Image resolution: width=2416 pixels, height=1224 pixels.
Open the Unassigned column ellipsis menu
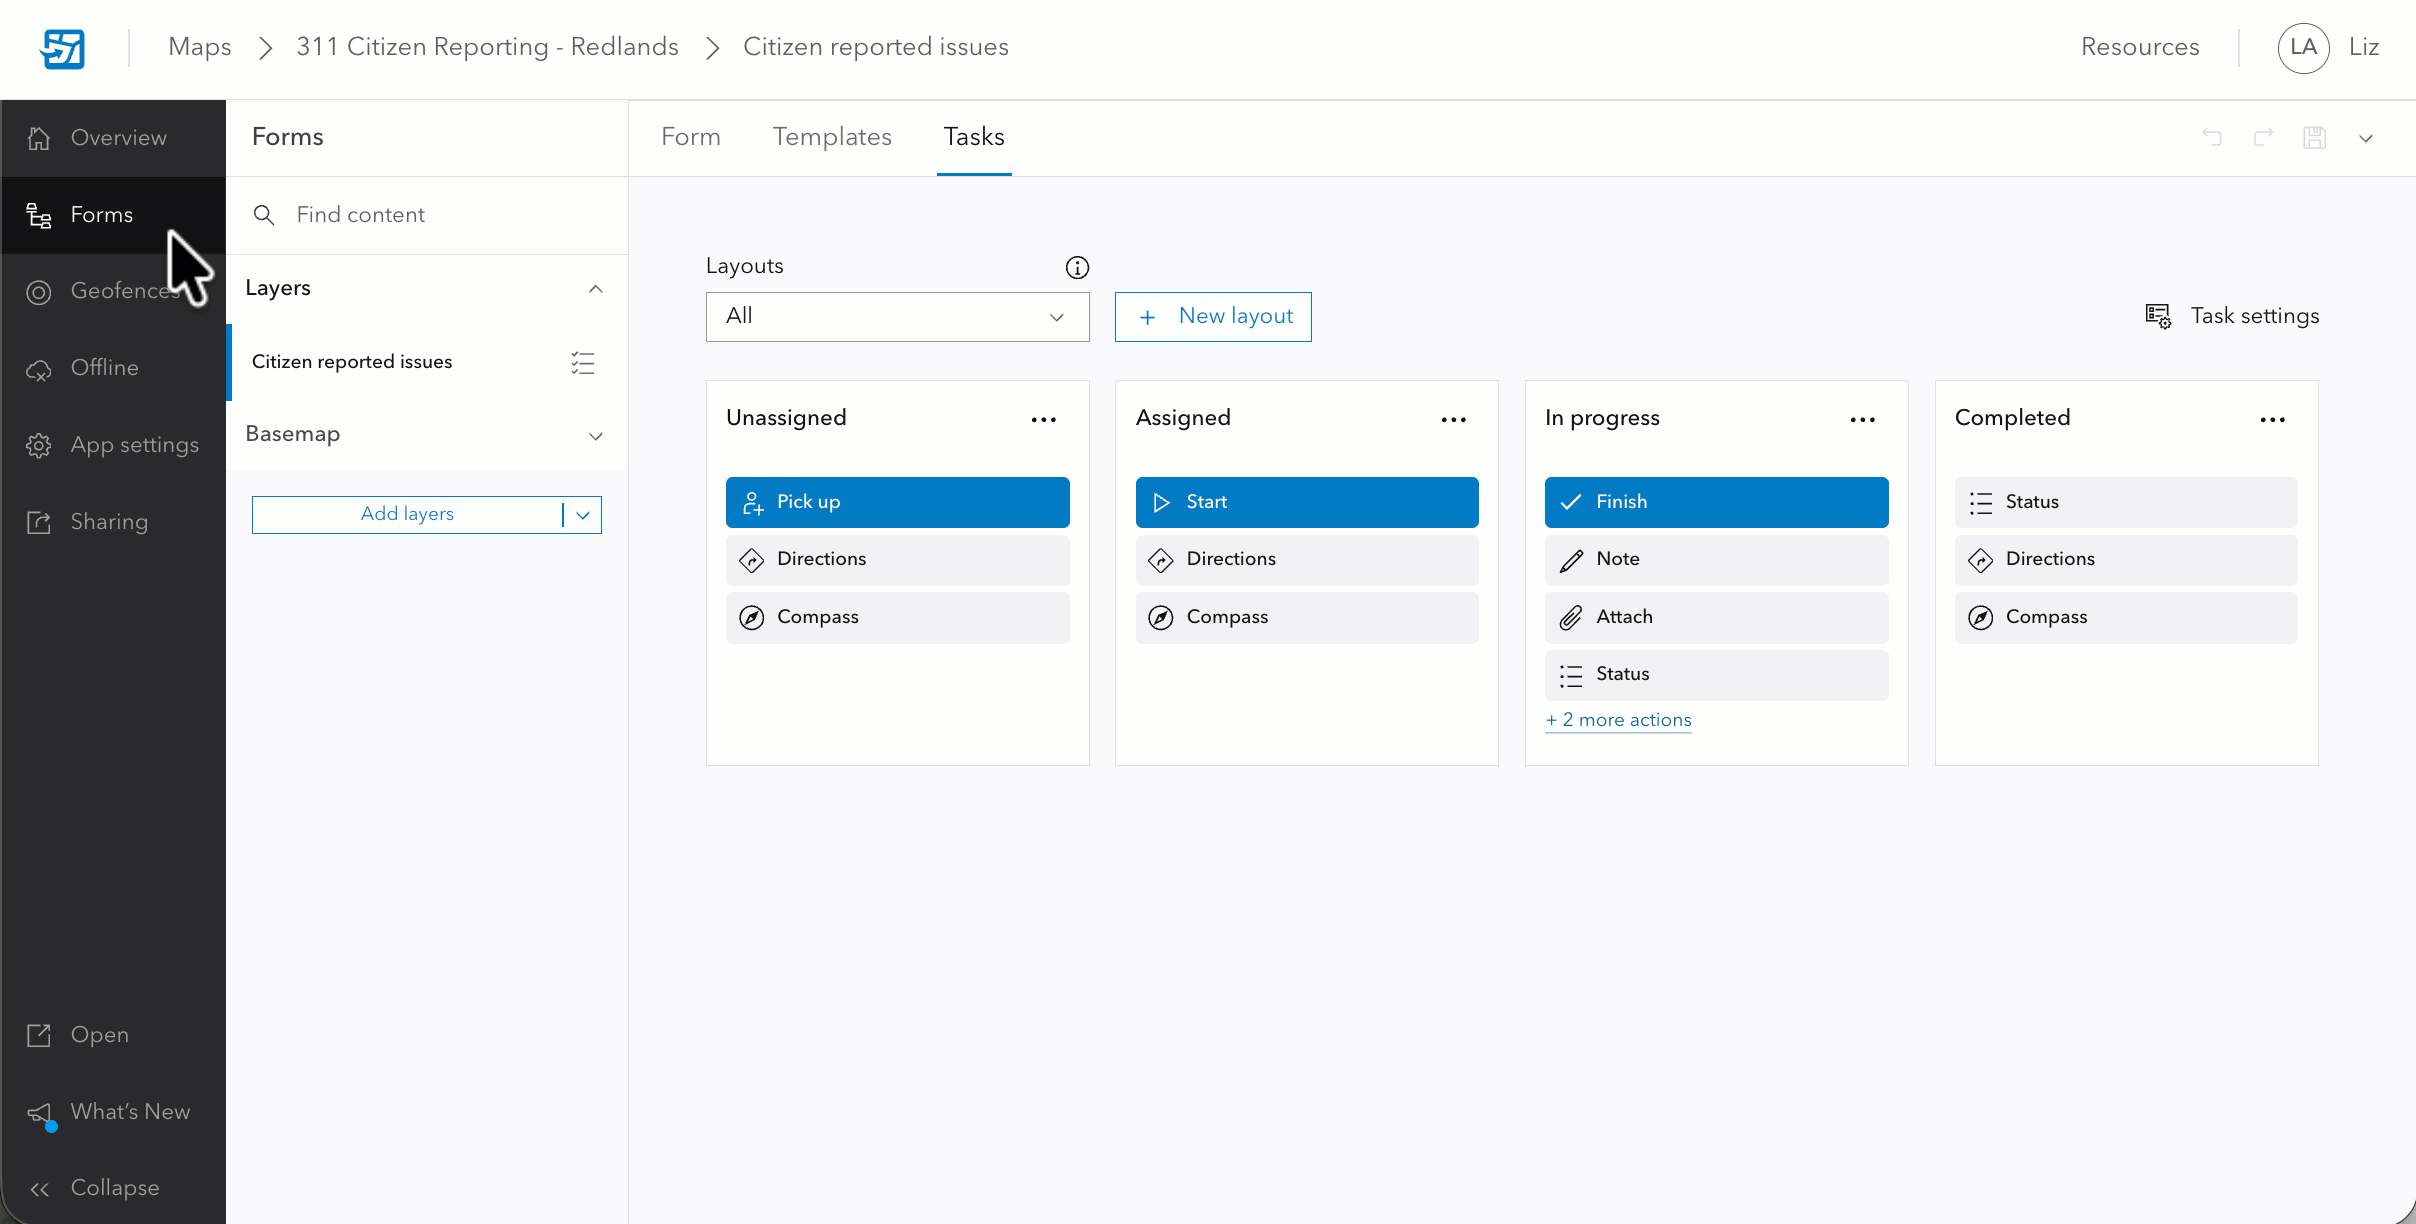pyautogui.click(x=1043, y=419)
